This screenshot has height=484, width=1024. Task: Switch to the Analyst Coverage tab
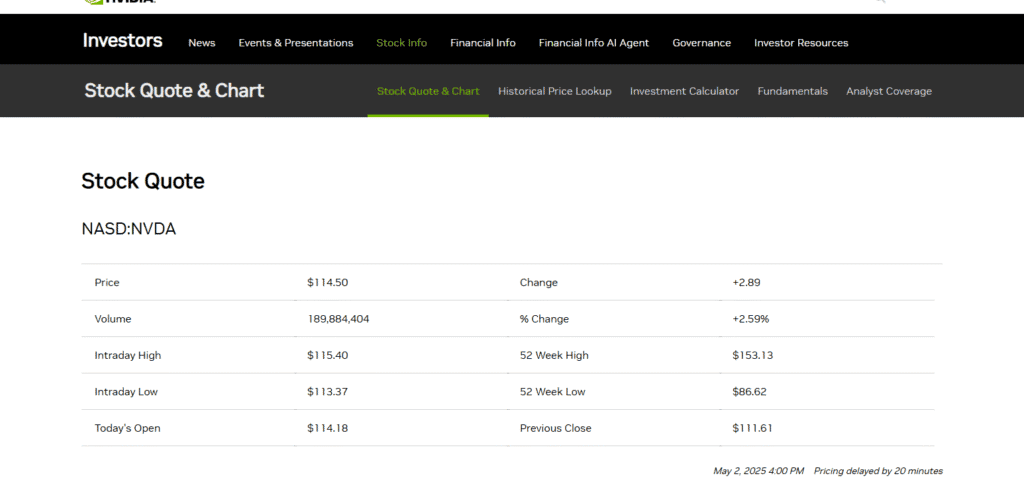coord(889,91)
